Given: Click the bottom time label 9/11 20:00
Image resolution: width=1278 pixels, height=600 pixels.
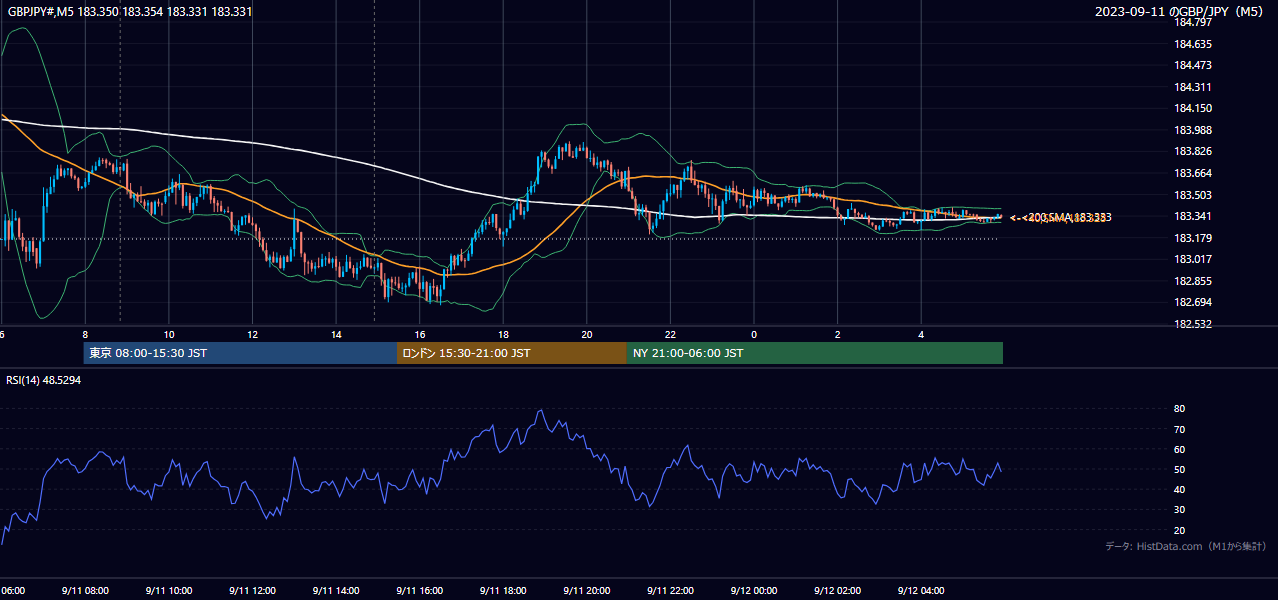Looking at the screenshot, I should 587,591.
